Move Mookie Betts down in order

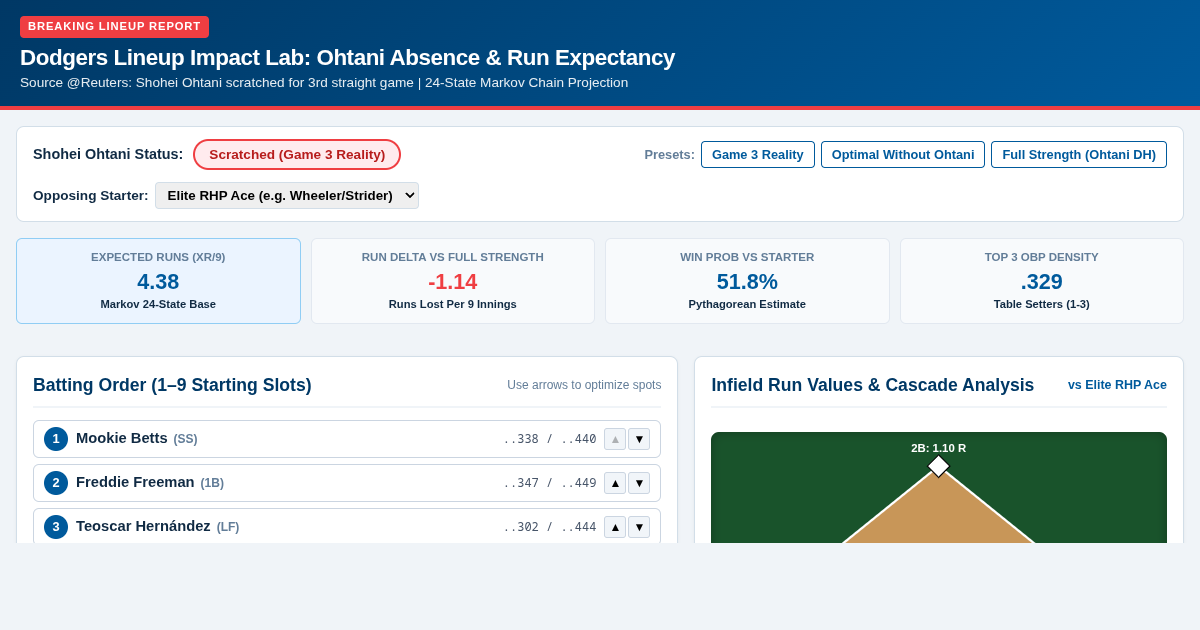click(639, 439)
